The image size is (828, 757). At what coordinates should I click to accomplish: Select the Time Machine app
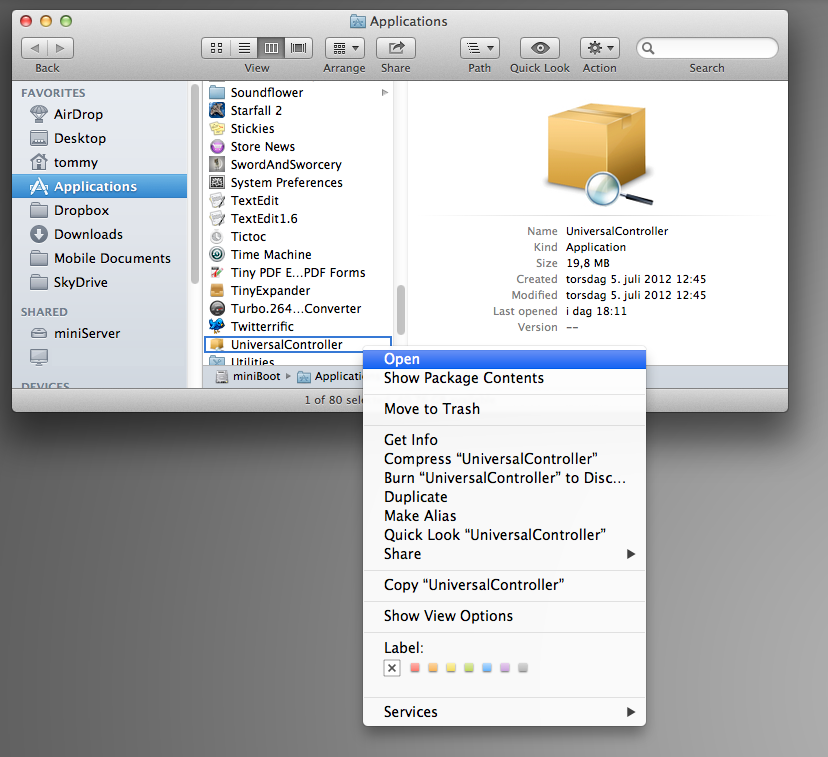coord(299,254)
